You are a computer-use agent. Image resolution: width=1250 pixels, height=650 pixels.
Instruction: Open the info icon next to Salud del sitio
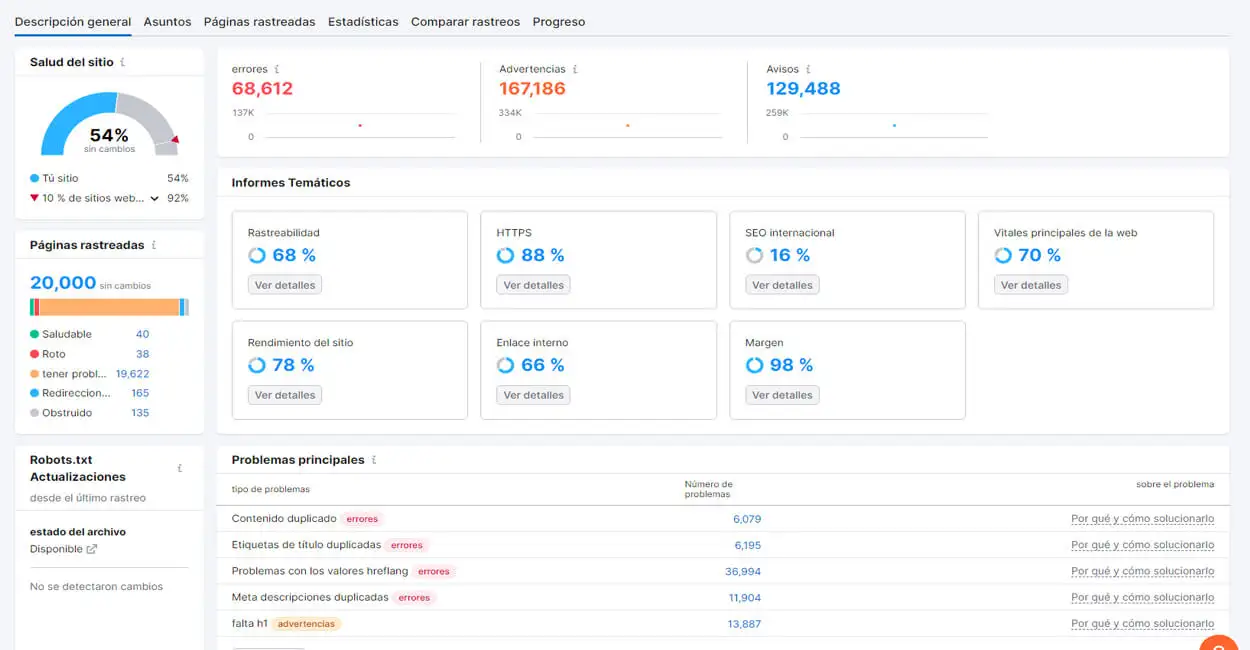click(x=123, y=62)
